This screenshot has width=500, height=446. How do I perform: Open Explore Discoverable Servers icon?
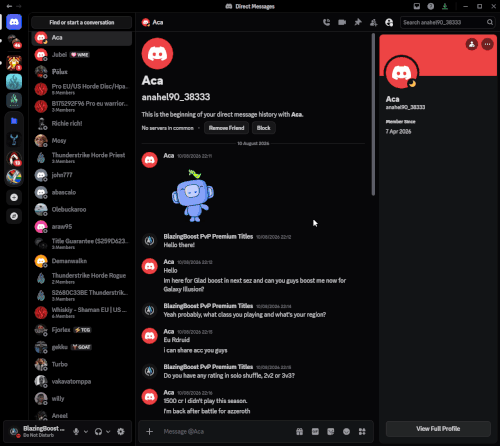tap(14, 216)
